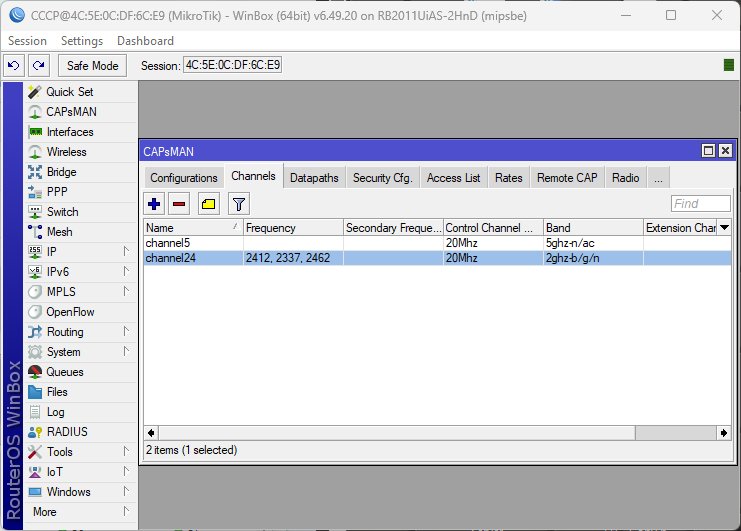Switch to the Remote CAP tab
The height and width of the screenshot is (531, 741).
567,178
